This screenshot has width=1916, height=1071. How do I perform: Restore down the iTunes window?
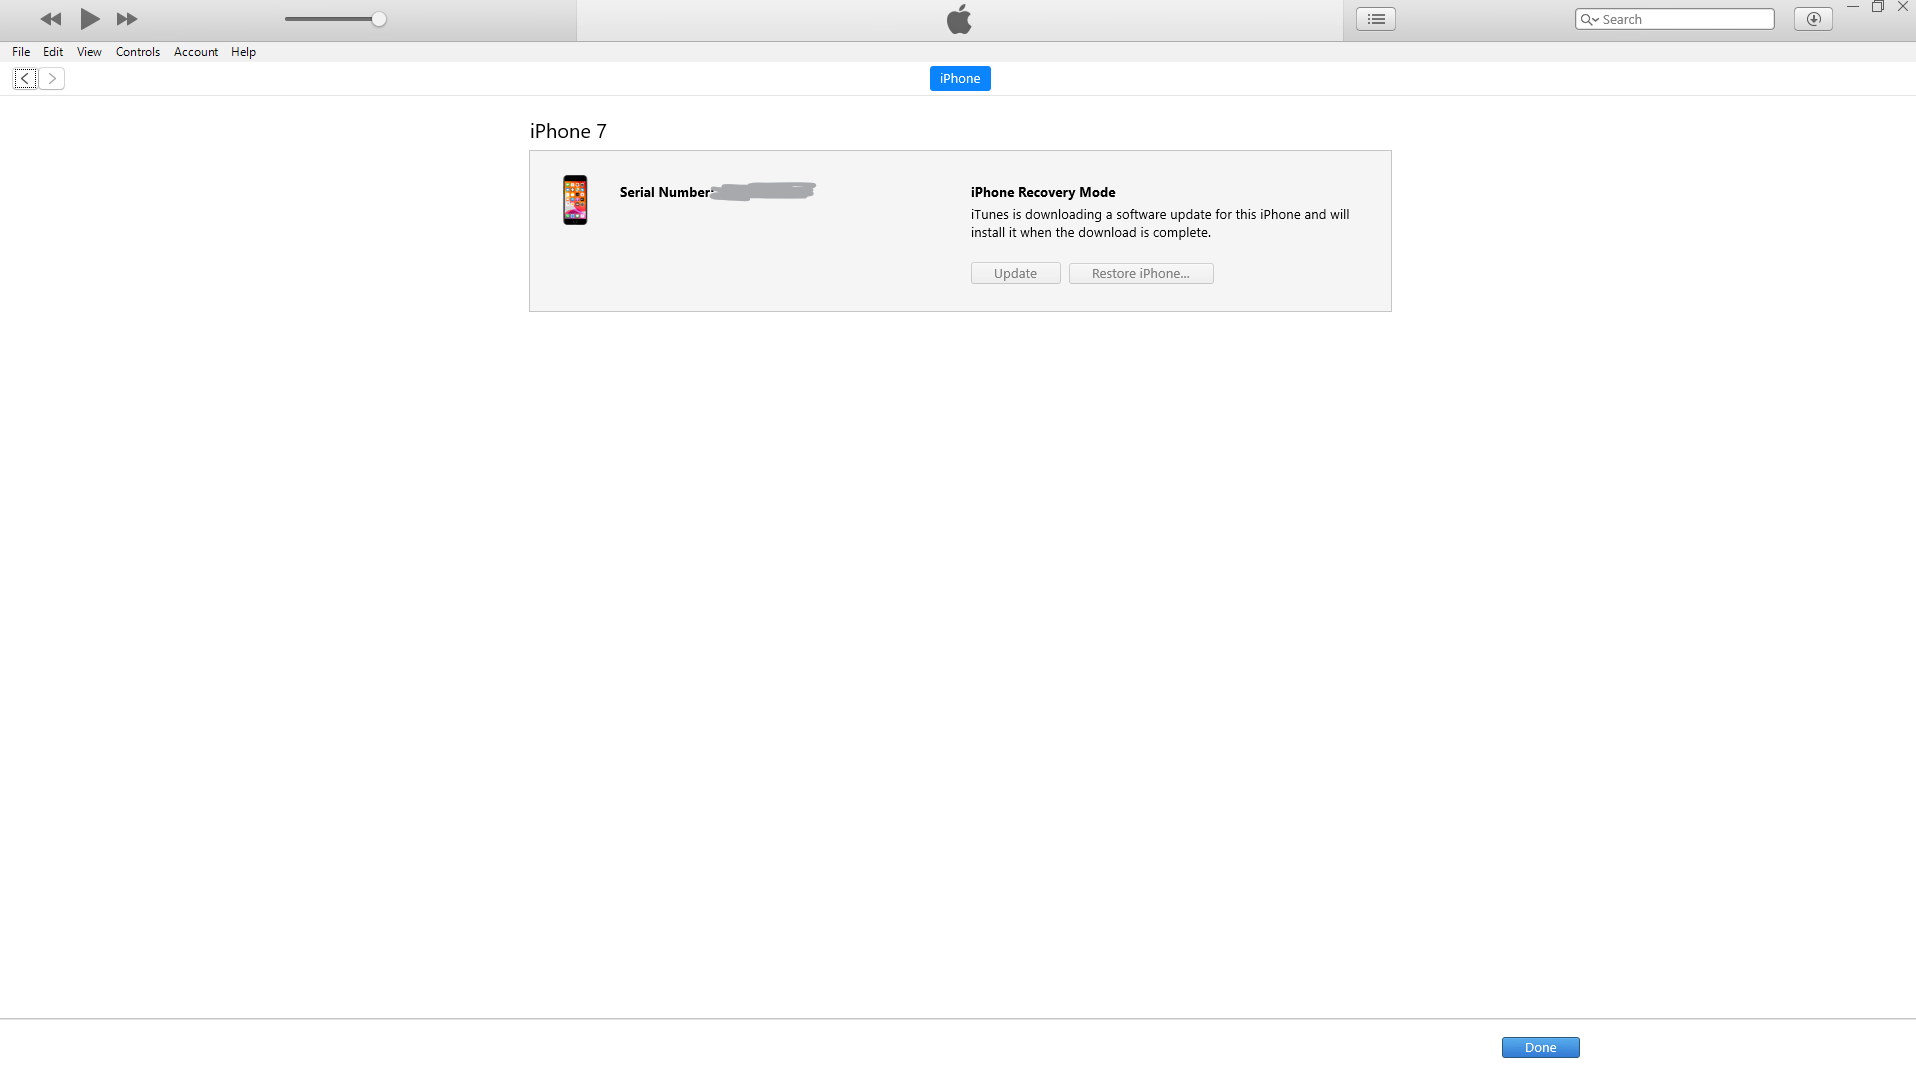[x=1877, y=7]
